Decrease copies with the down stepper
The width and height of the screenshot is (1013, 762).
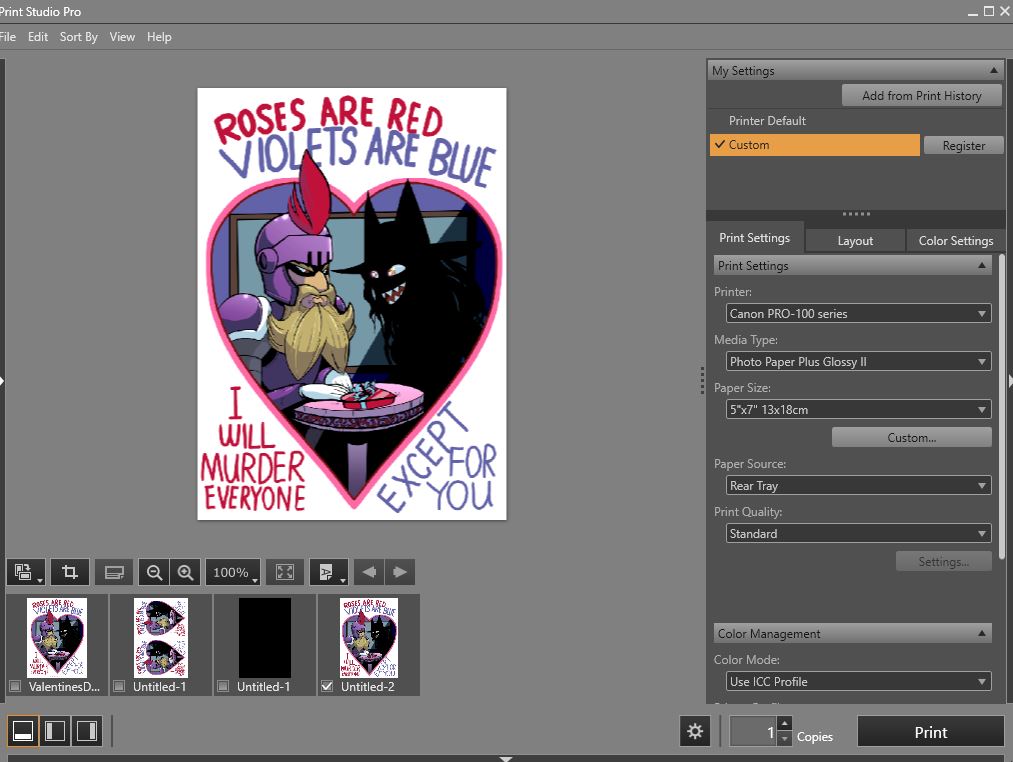tap(784, 738)
